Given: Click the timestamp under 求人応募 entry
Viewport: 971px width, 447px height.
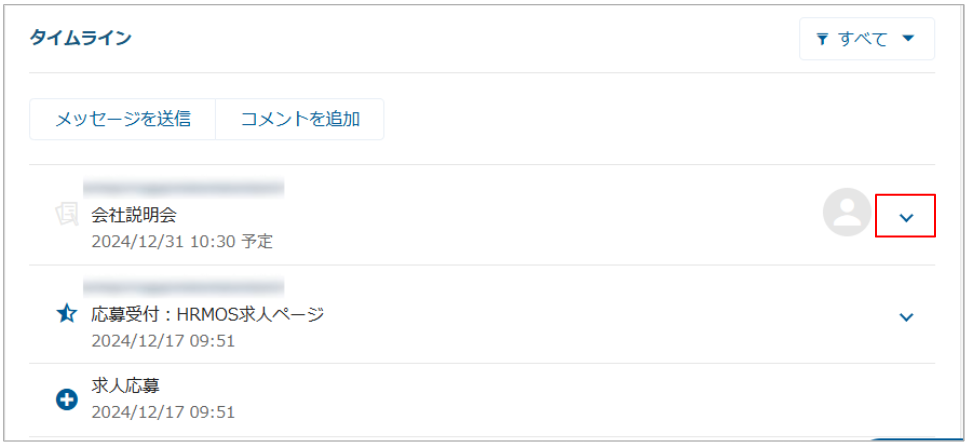Looking at the screenshot, I should [x=163, y=411].
